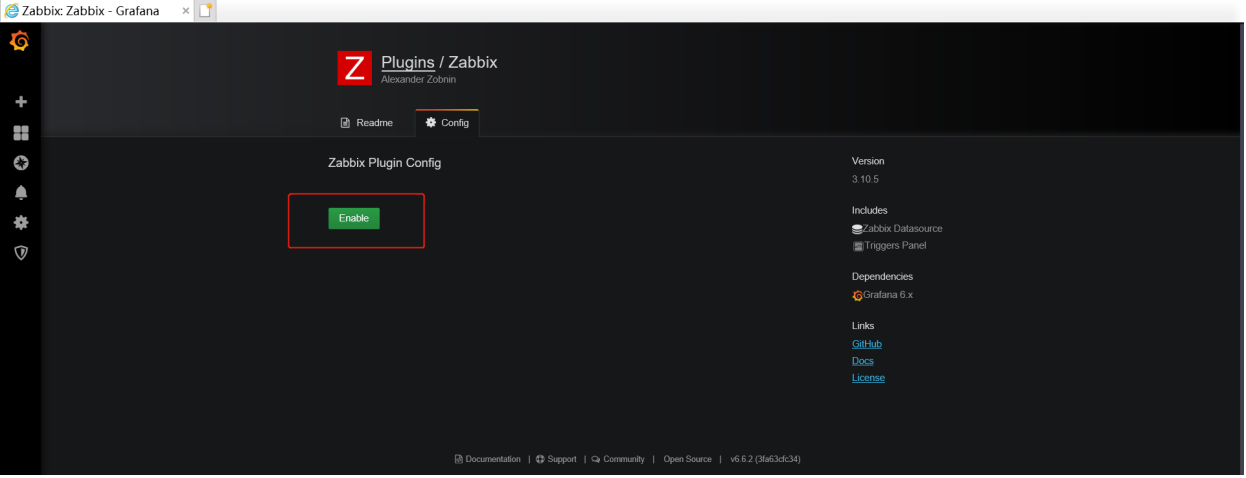Click the Open Source footer link
This screenshot has height=478, width=1246.
pos(688,459)
